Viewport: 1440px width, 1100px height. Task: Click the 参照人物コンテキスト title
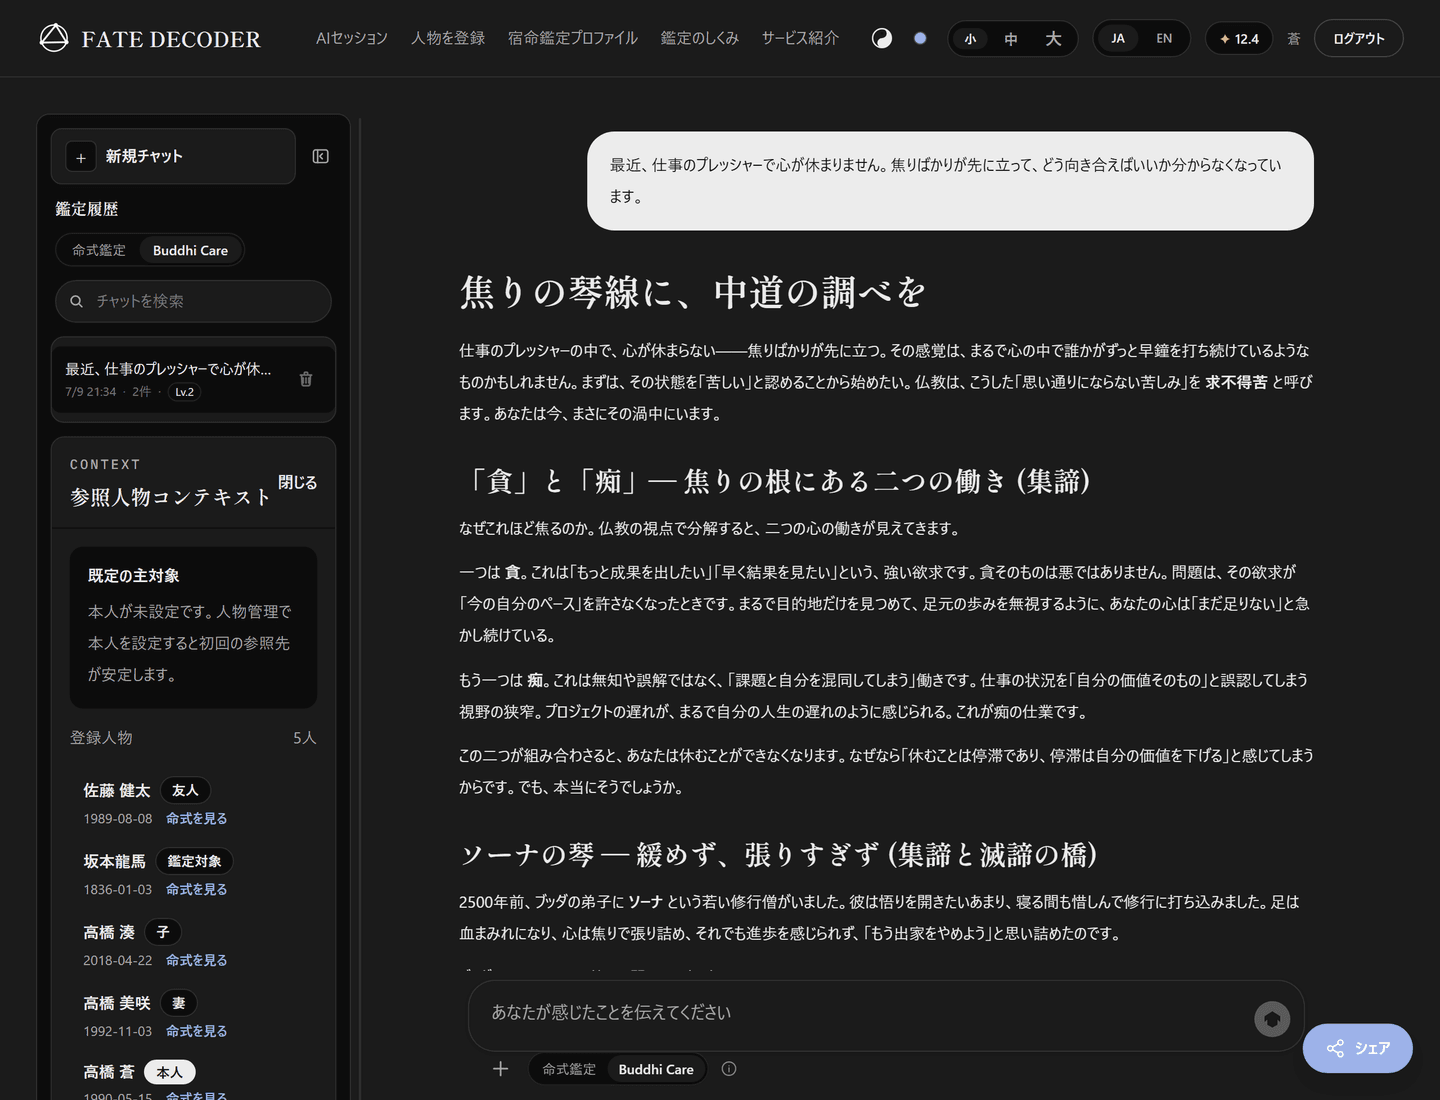(170, 497)
